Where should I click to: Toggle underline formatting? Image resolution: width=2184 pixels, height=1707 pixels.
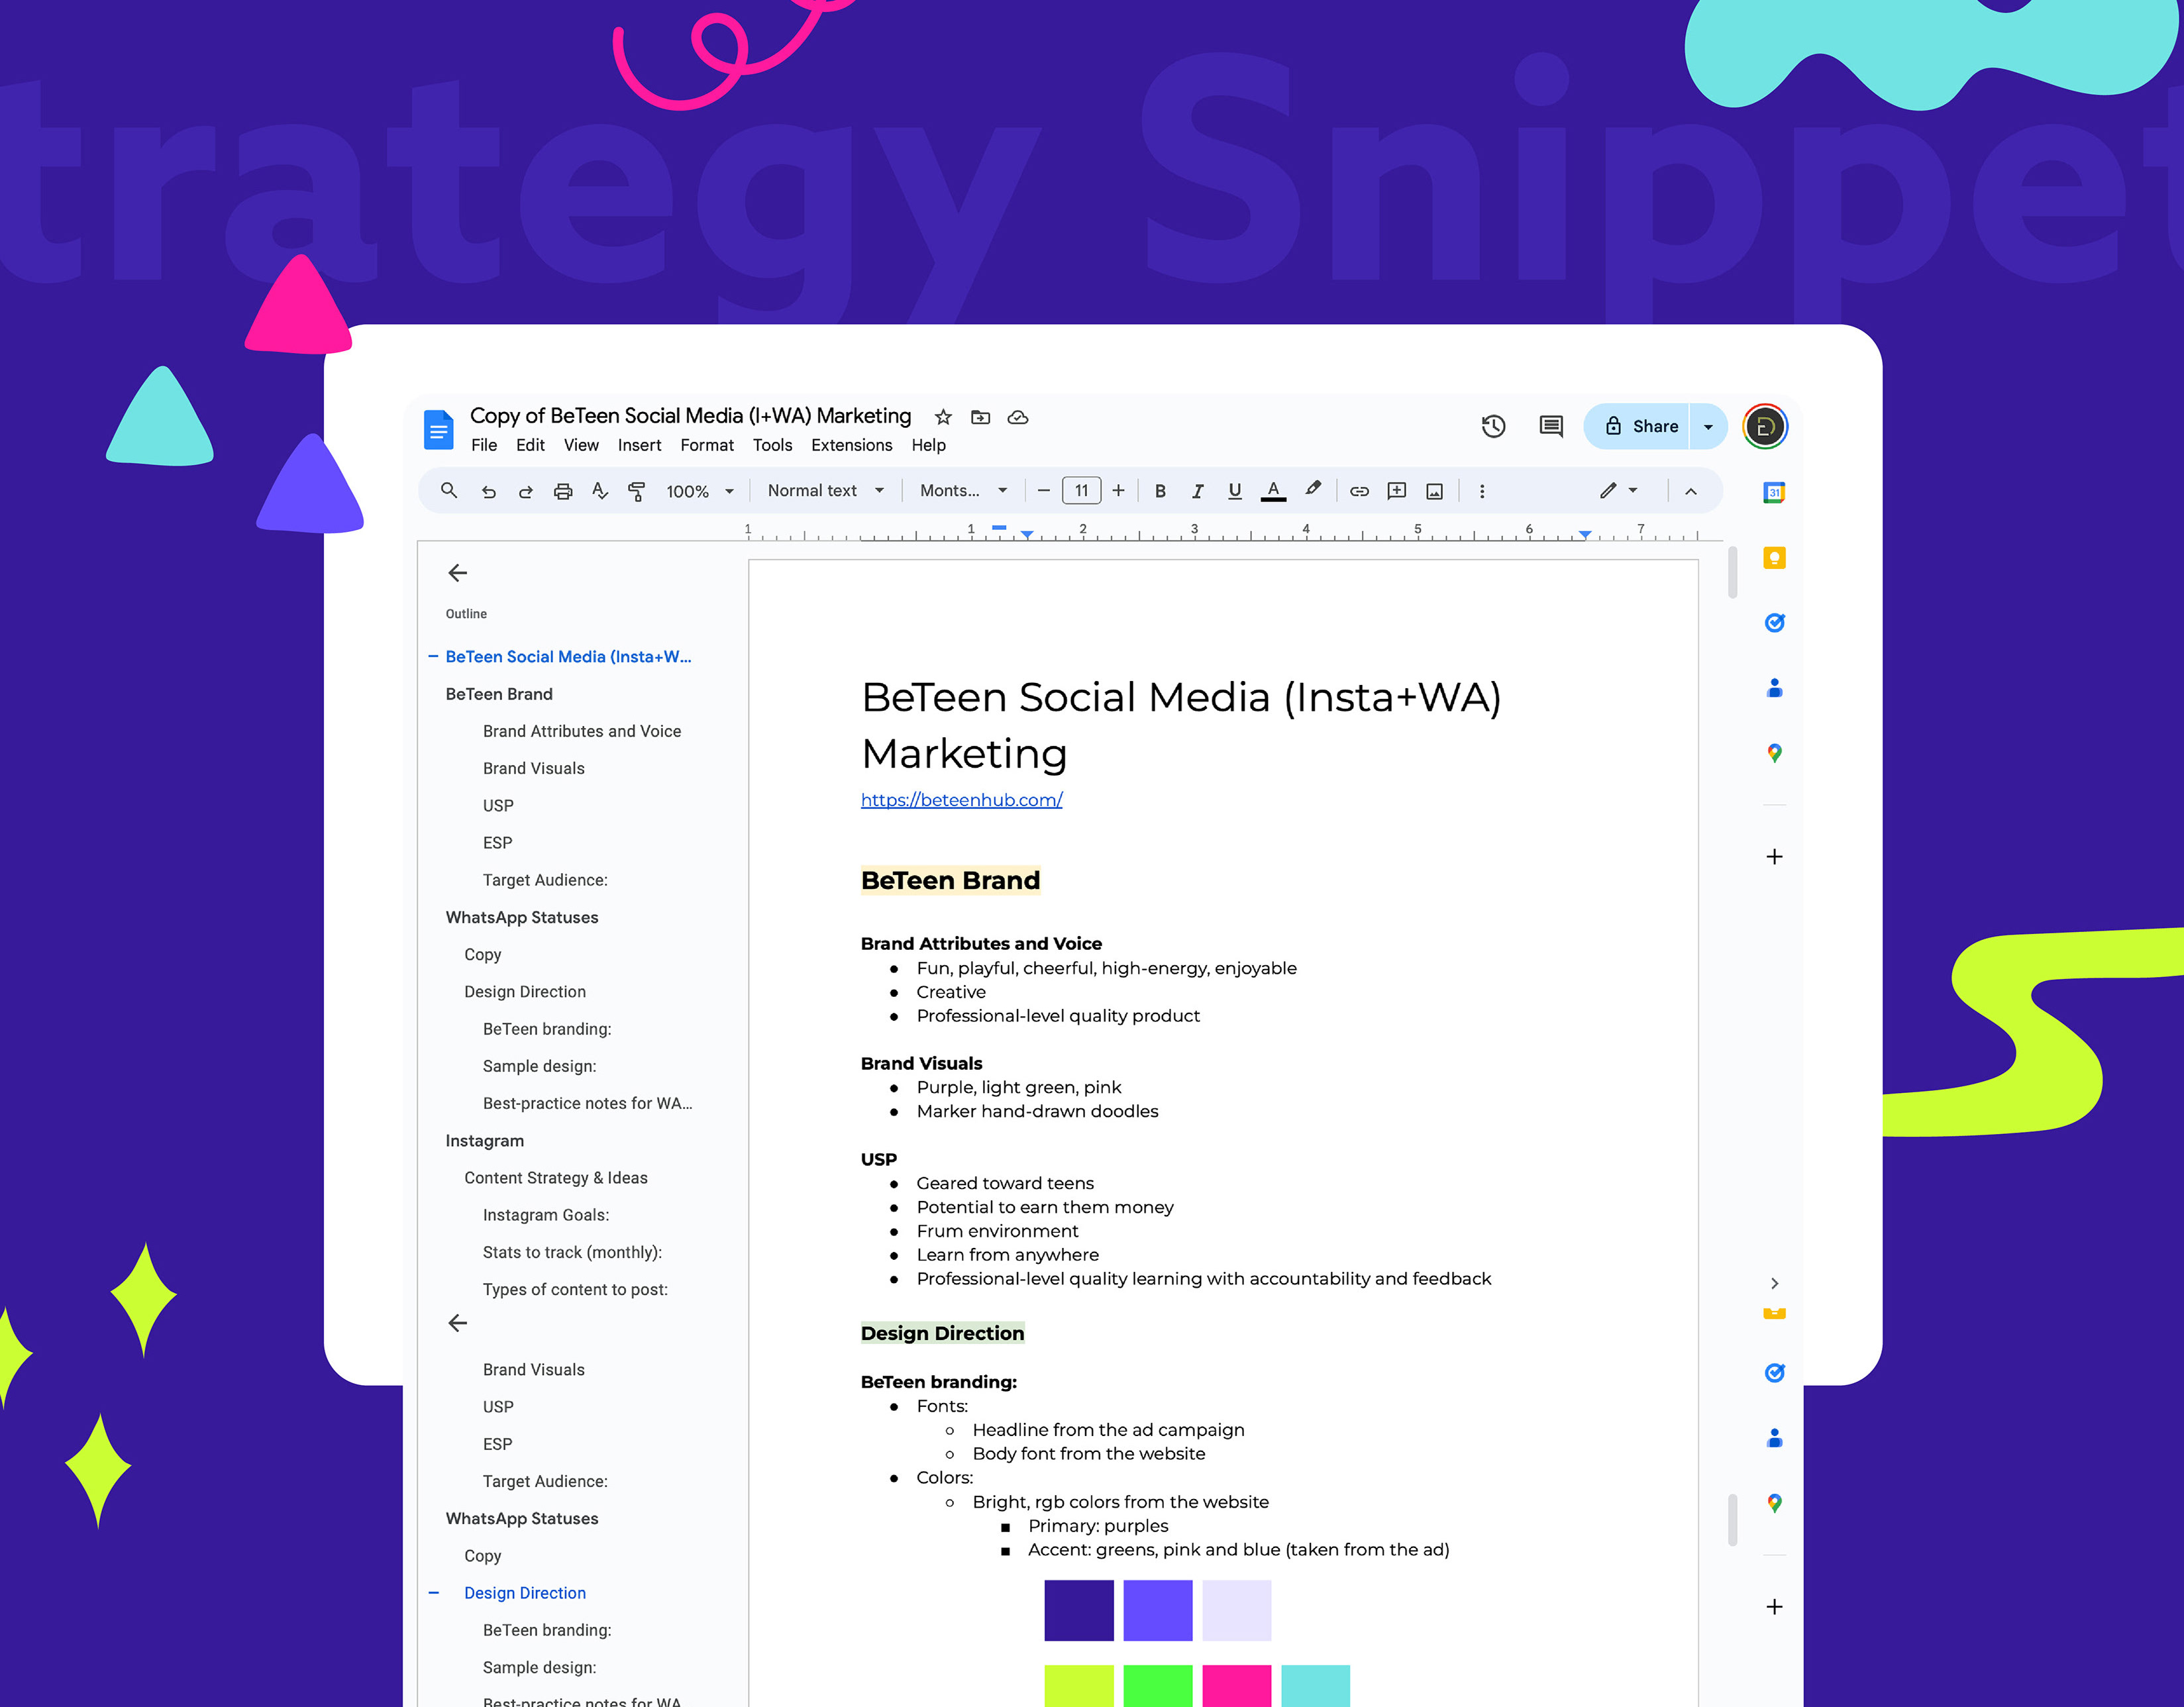point(1235,491)
